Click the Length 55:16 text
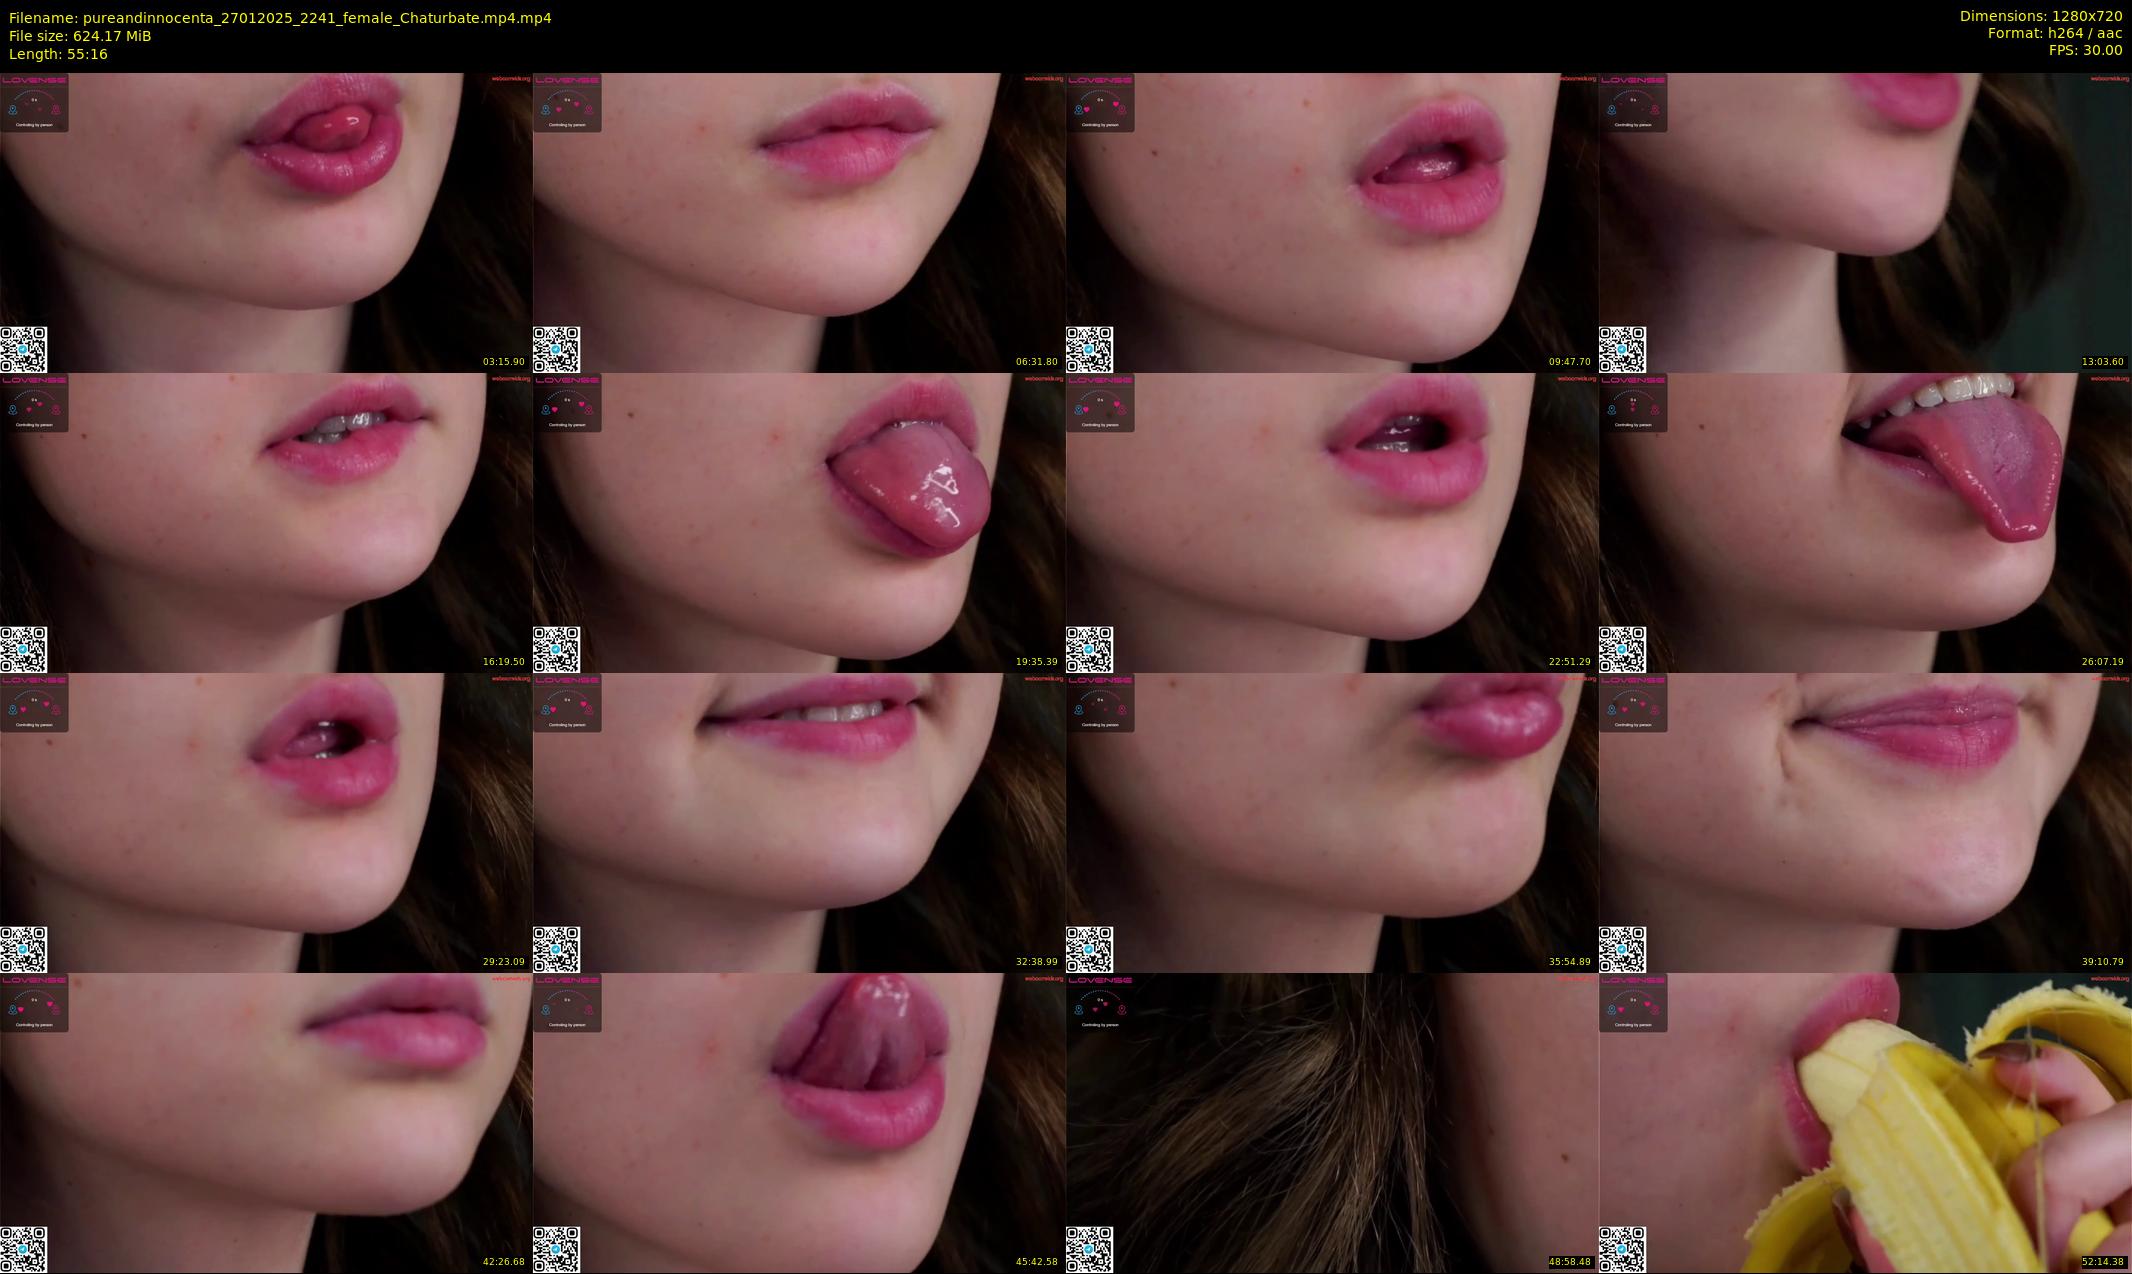Screen dimensions: 2132x1274 pyautogui.click(x=58, y=54)
